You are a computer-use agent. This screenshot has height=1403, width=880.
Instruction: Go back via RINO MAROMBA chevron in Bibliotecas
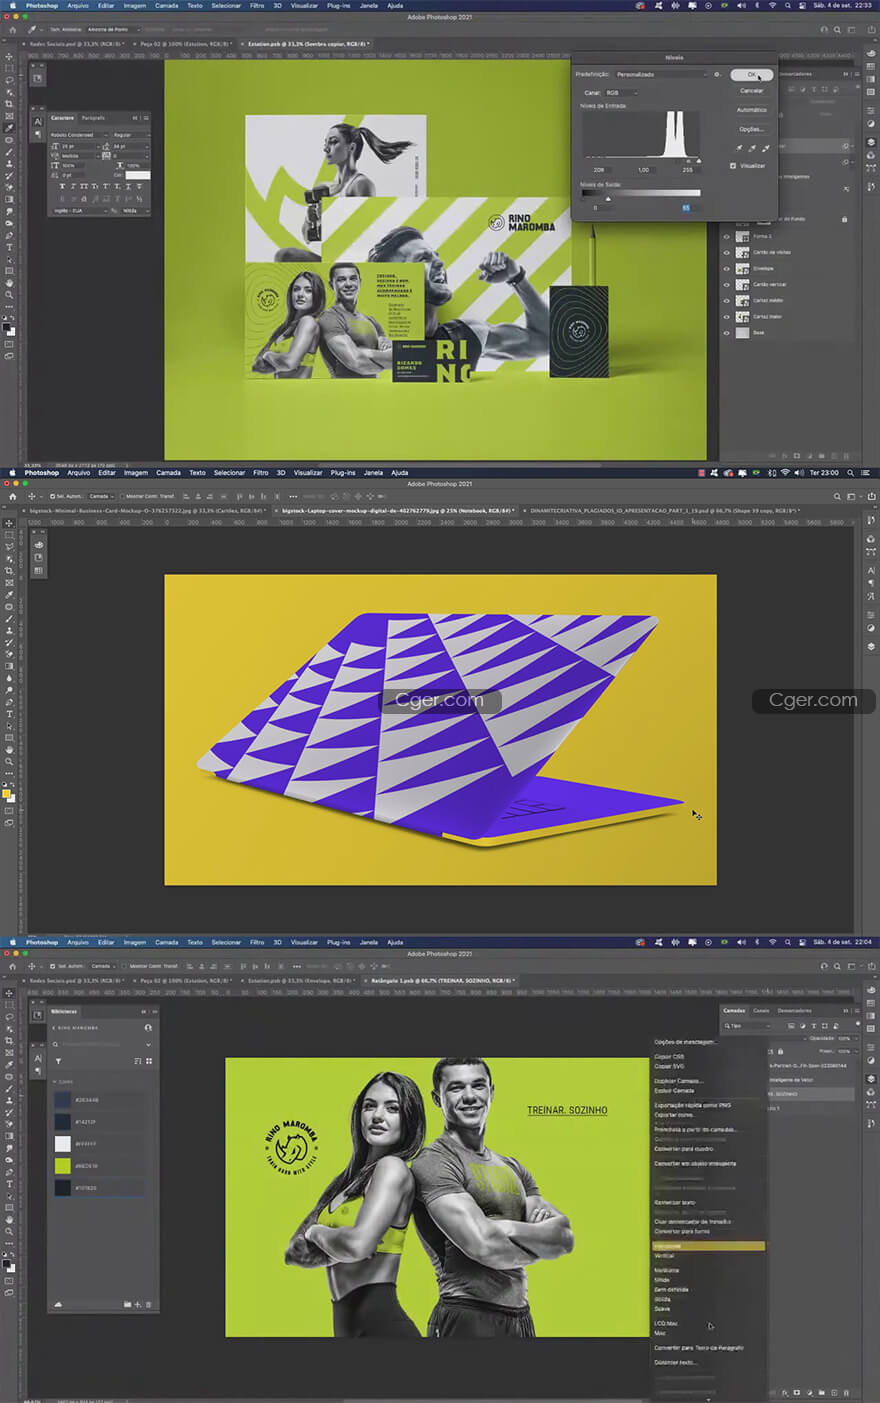tap(55, 1028)
